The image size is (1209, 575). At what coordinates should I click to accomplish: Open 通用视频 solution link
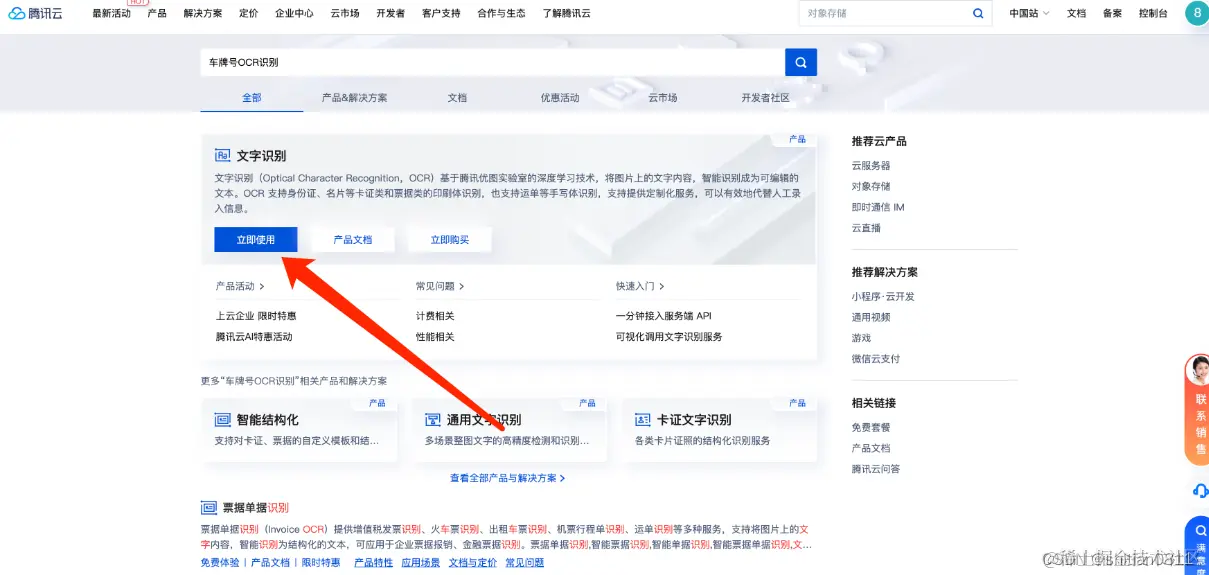tap(871, 317)
